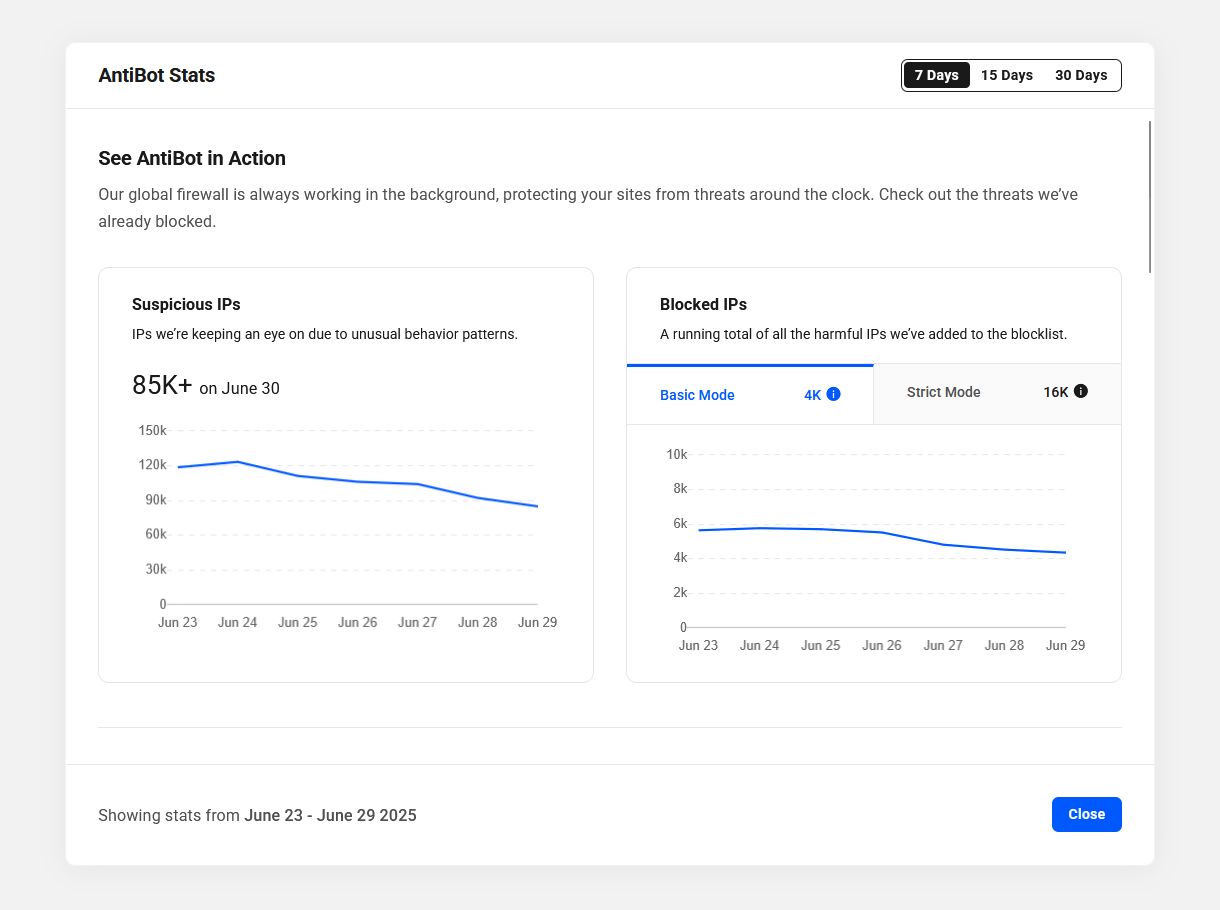Click the June 23 - June 29 2025 date text
Viewport: 1220px width, 910px height.
(330, 815)
